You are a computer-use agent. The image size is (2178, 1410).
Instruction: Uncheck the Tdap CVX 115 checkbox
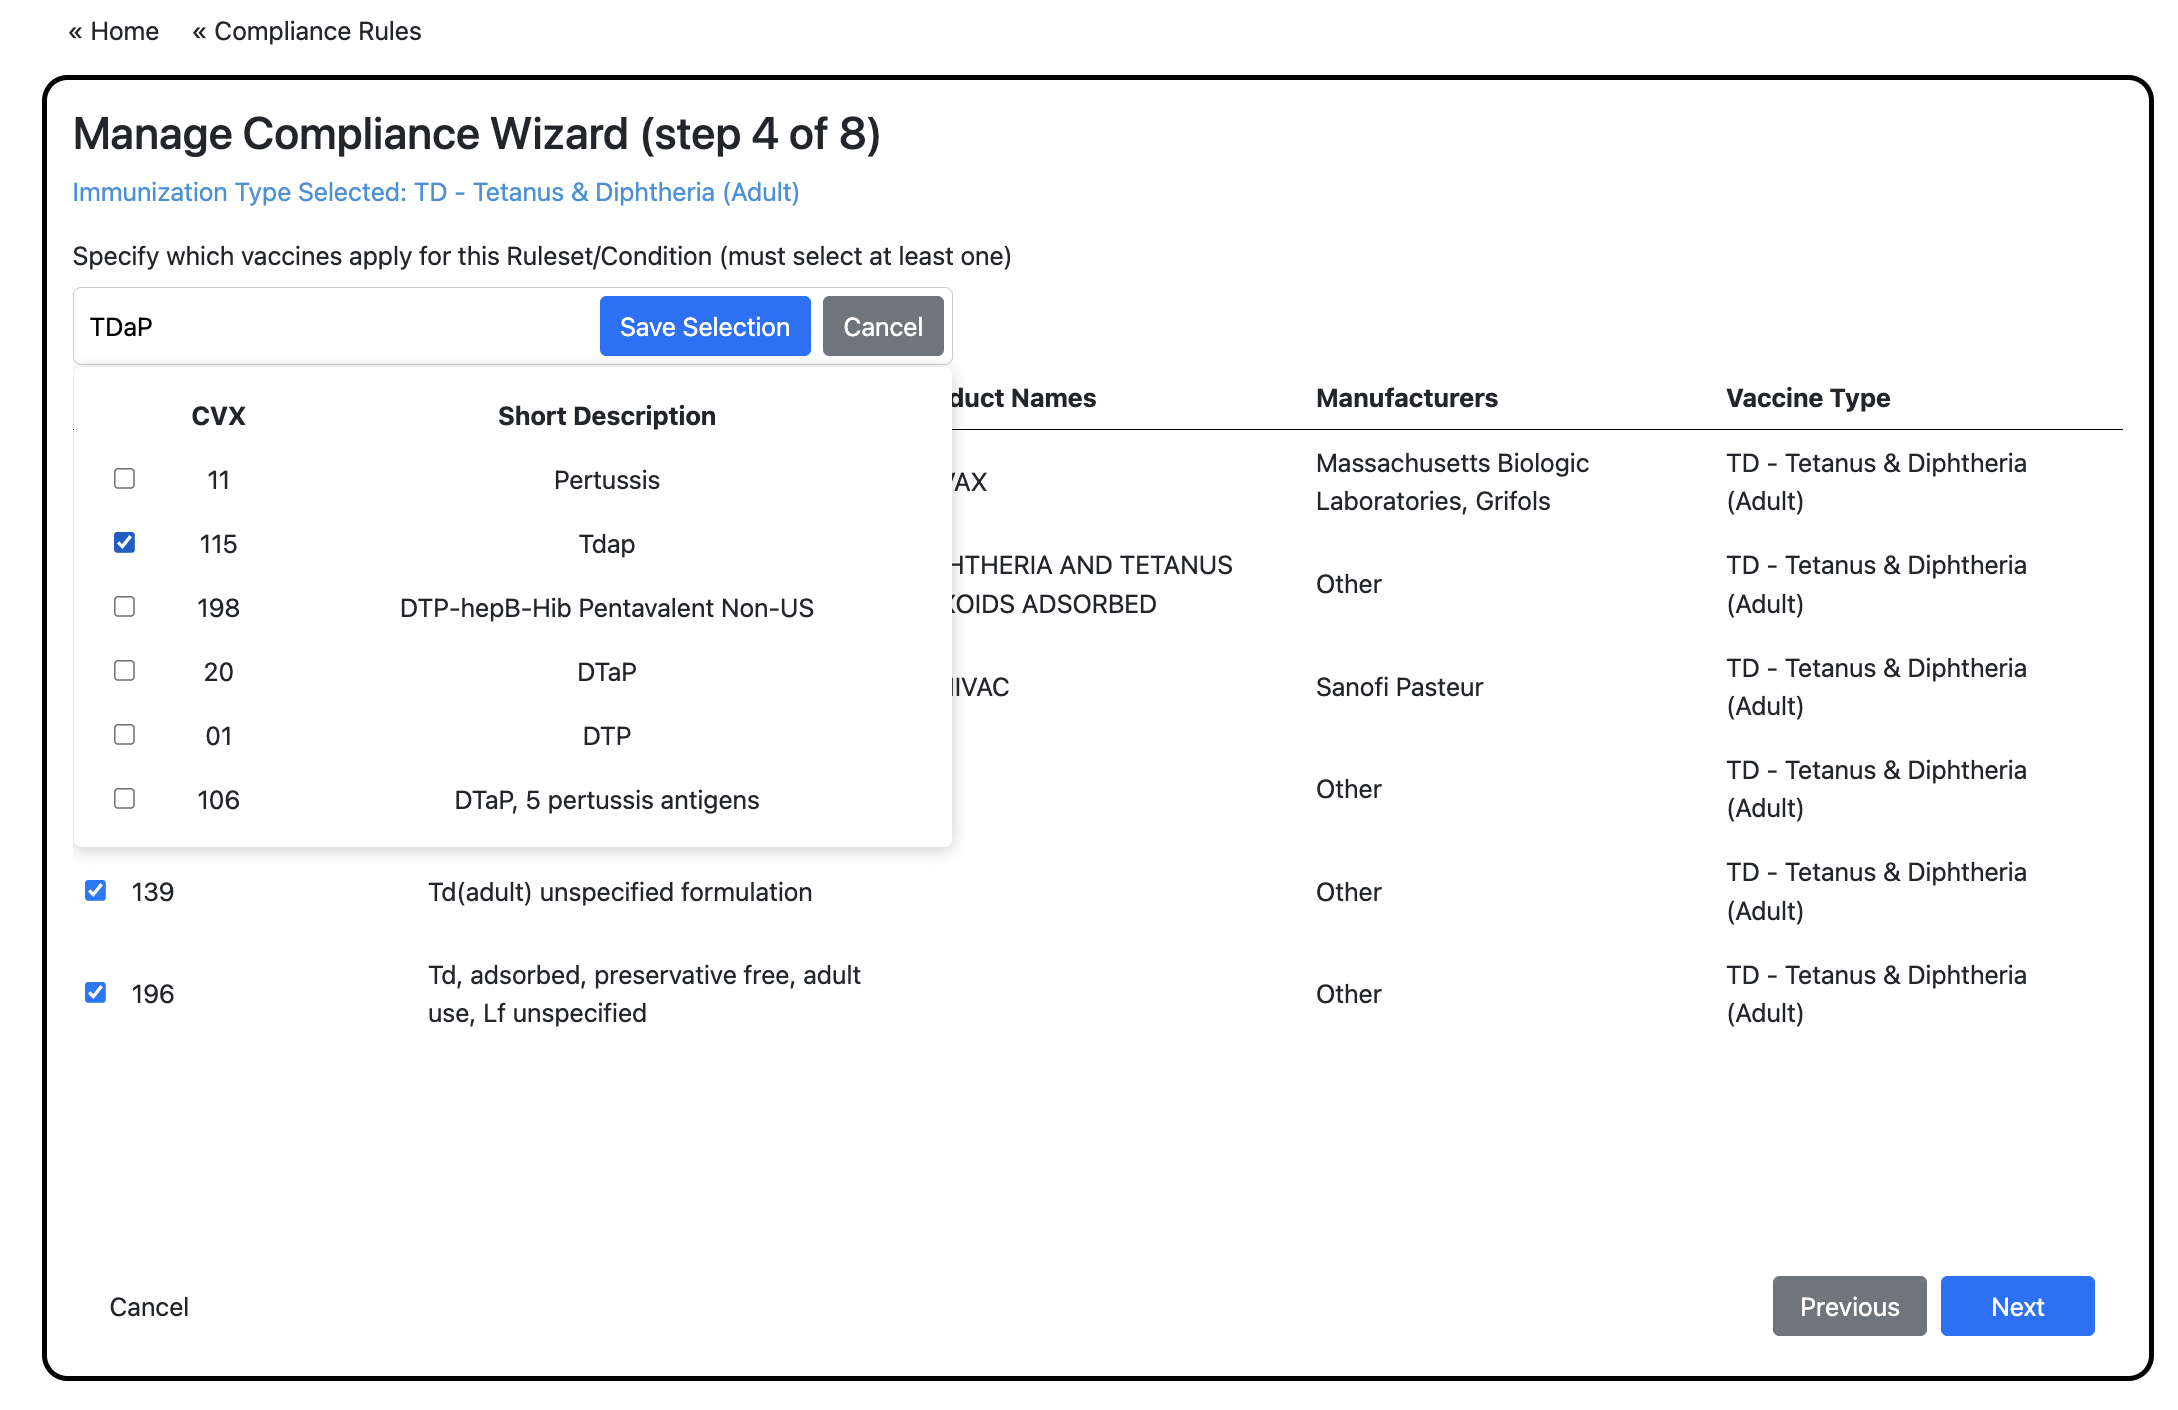pos(124,543)
